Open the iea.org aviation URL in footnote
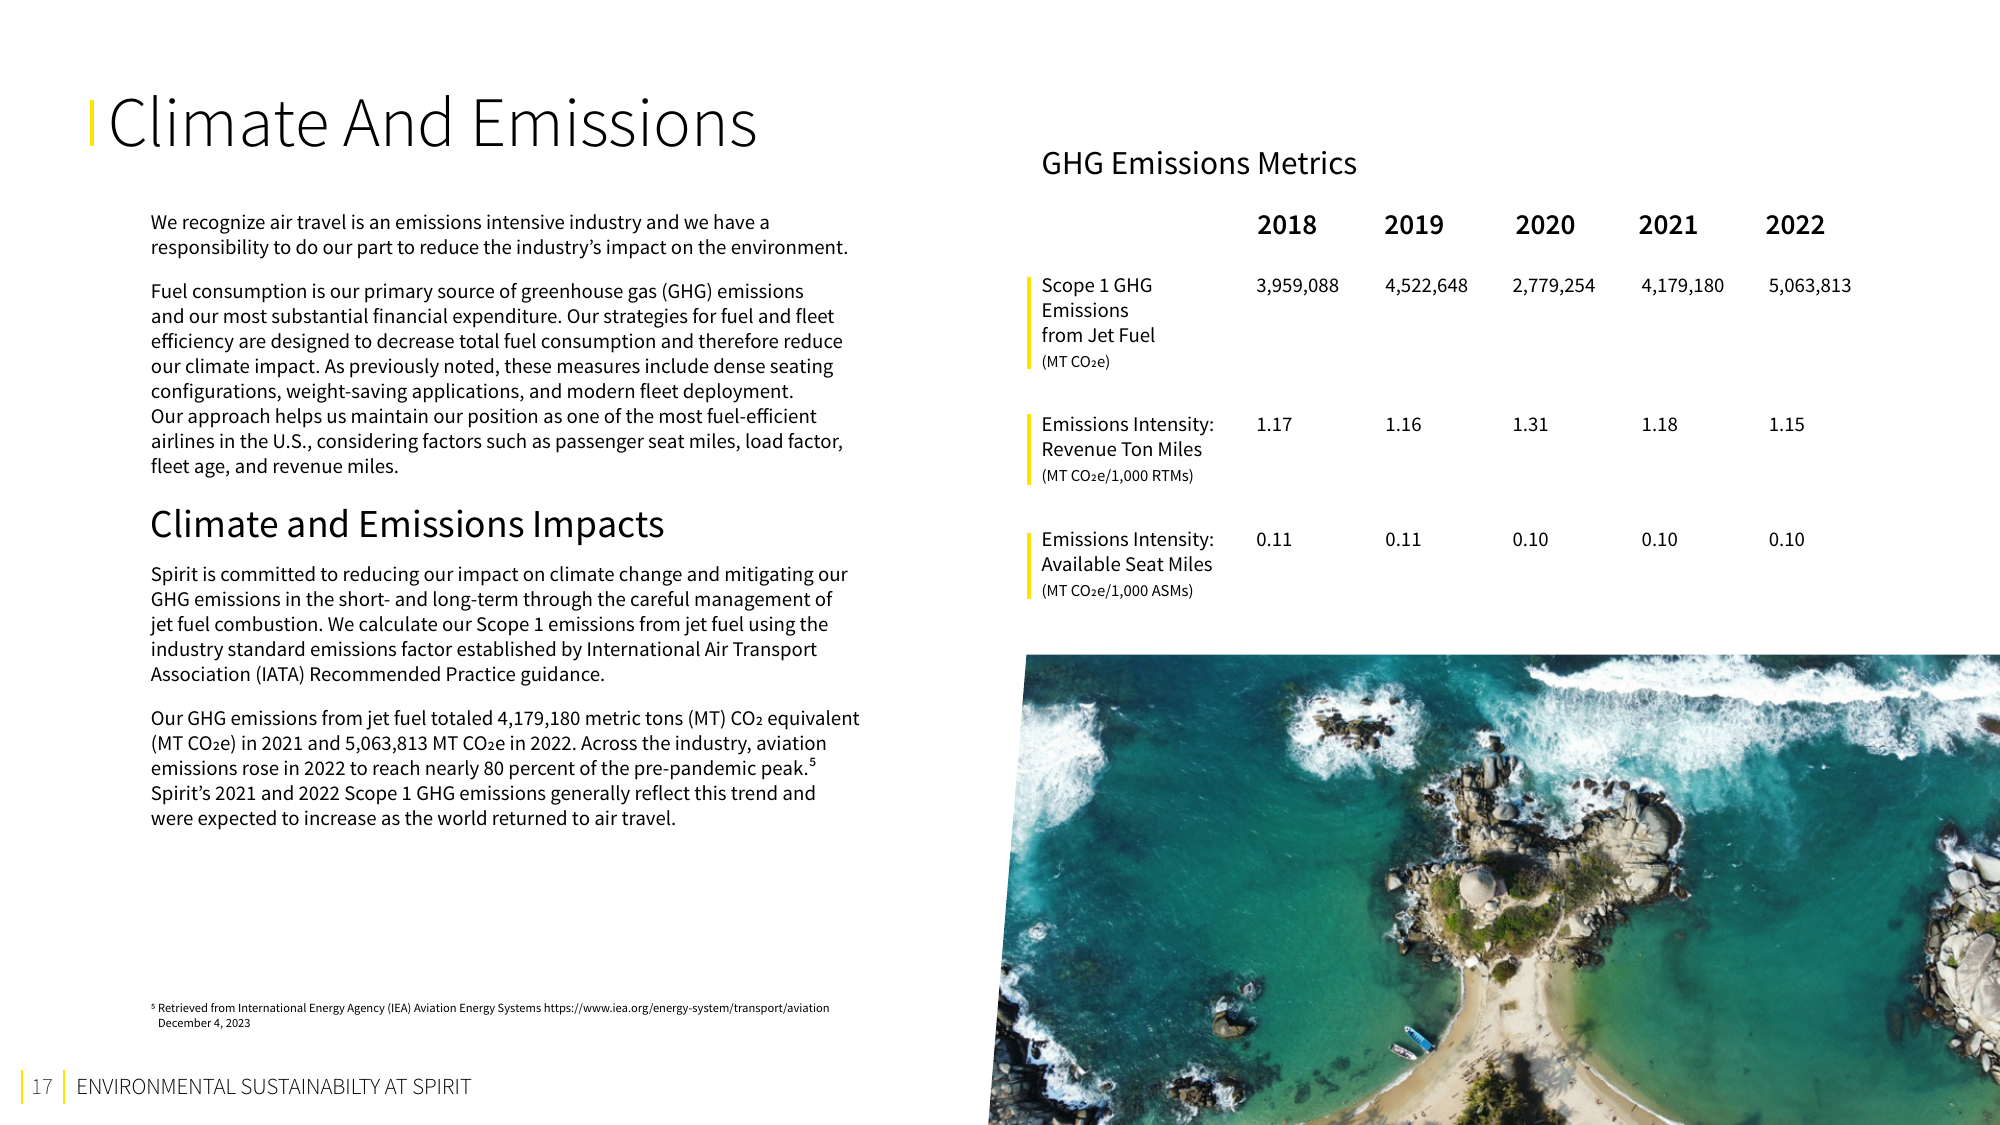 click(x=686, y=1008)
